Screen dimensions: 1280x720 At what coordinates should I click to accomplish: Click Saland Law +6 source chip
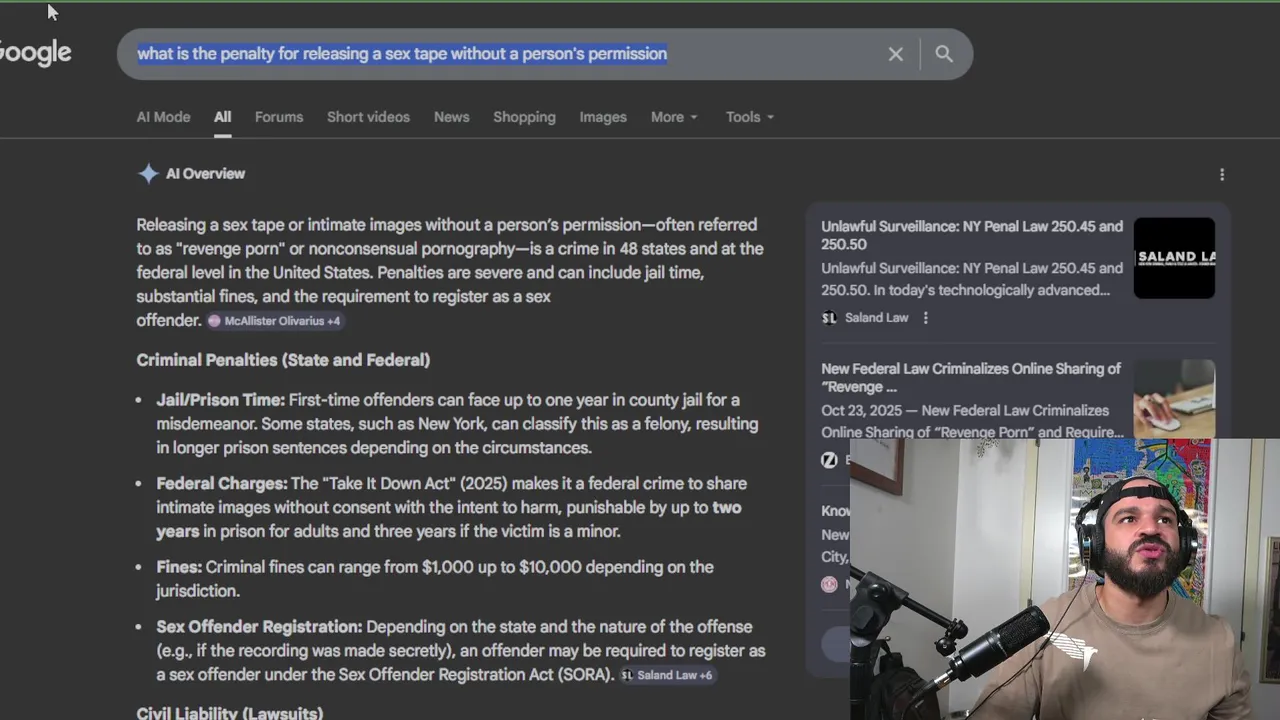pyautogui.click(x=667, y=675)
